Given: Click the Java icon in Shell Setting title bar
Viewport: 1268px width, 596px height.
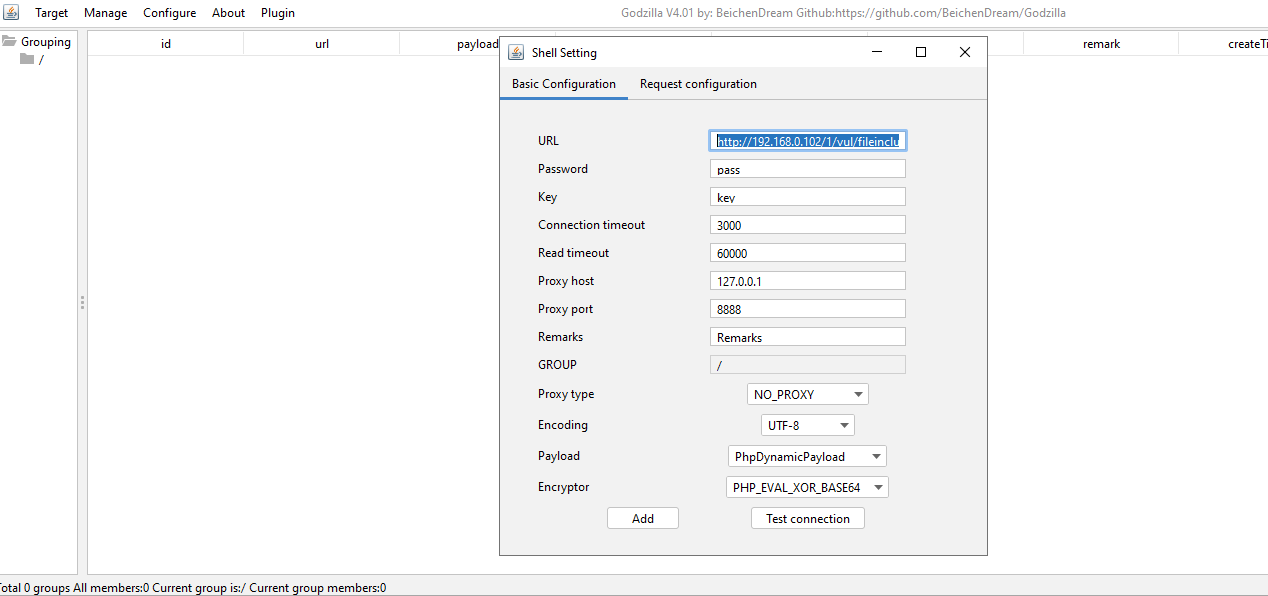Looking at the screenshot, I should point(516,52).
